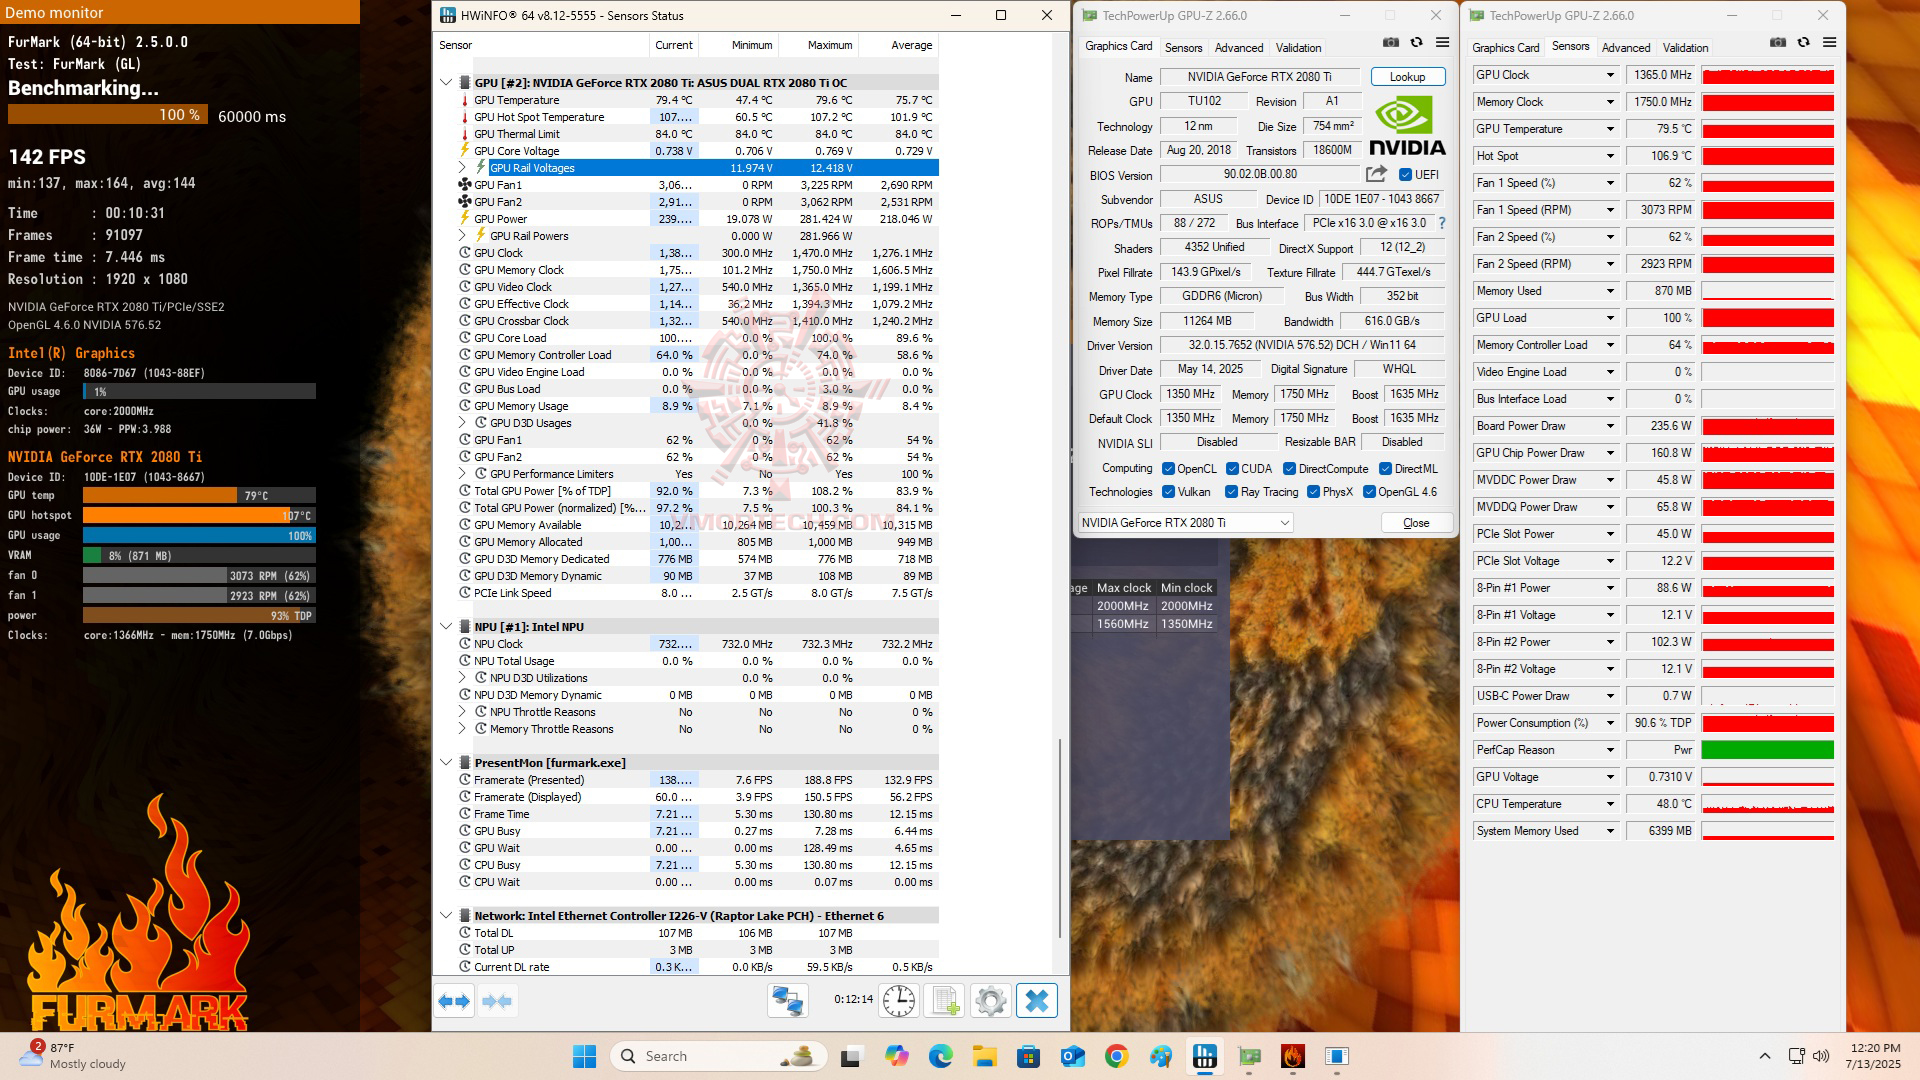Screen dimensions: 1920x1080
Task: Take GPU-Z screenshot with camera icon
Action: click(x=1390, y=43)
